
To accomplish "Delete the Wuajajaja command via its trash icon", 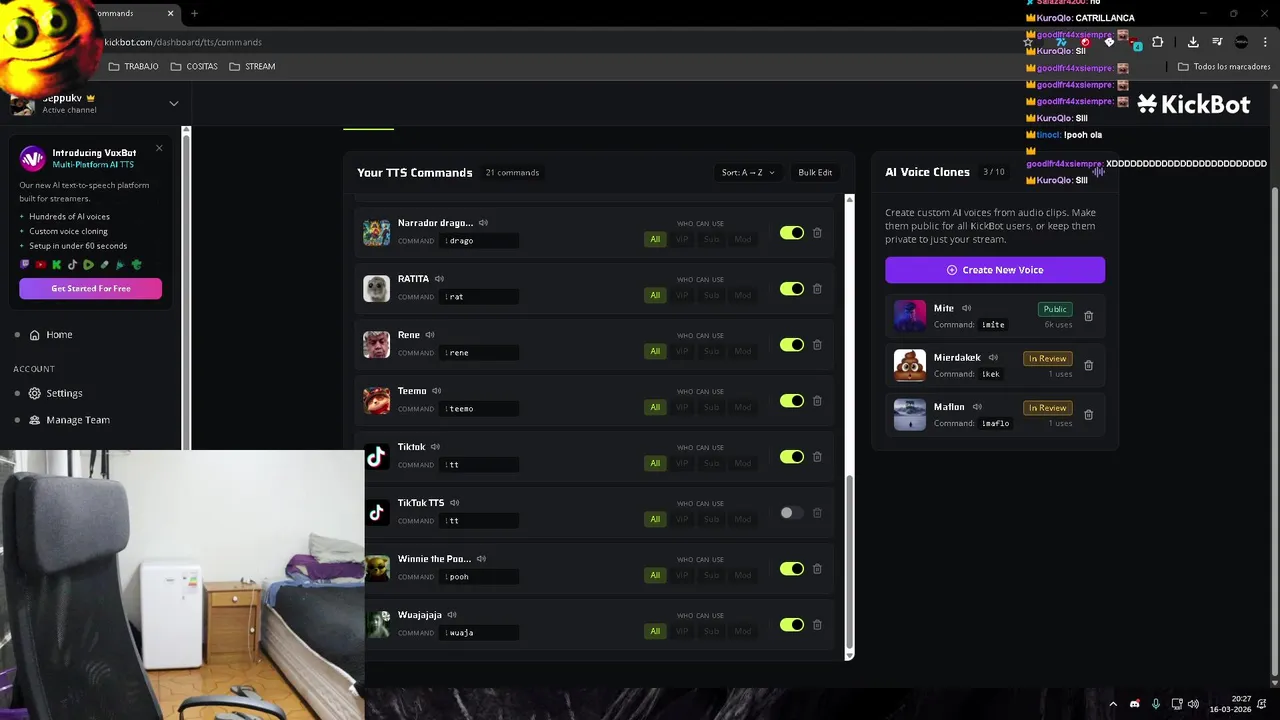I will [817, 625].
